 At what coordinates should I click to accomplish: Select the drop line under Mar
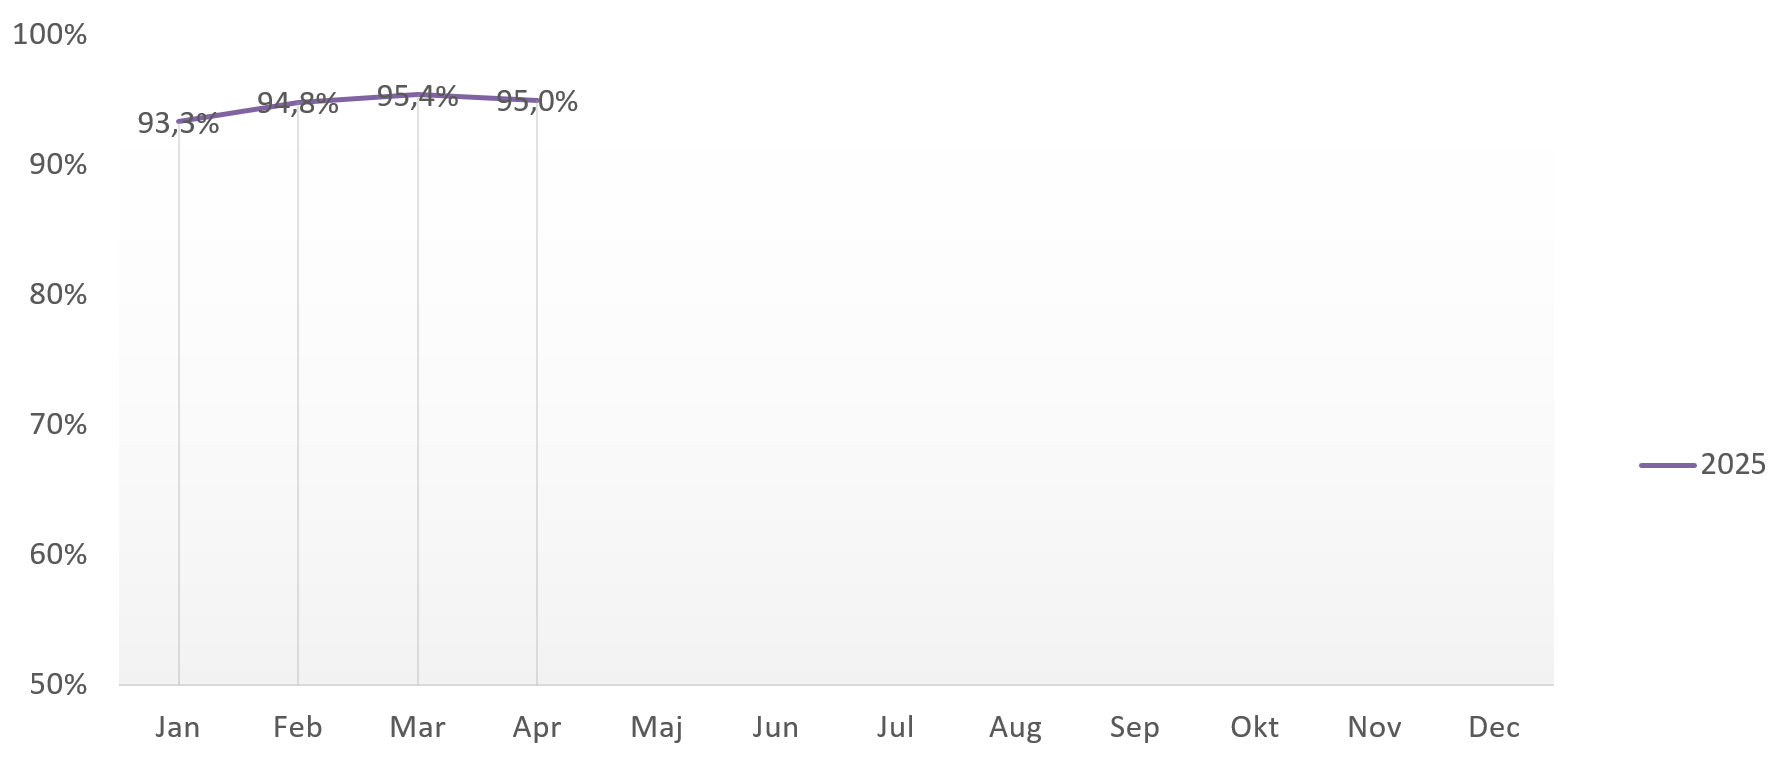click(418, 390)
